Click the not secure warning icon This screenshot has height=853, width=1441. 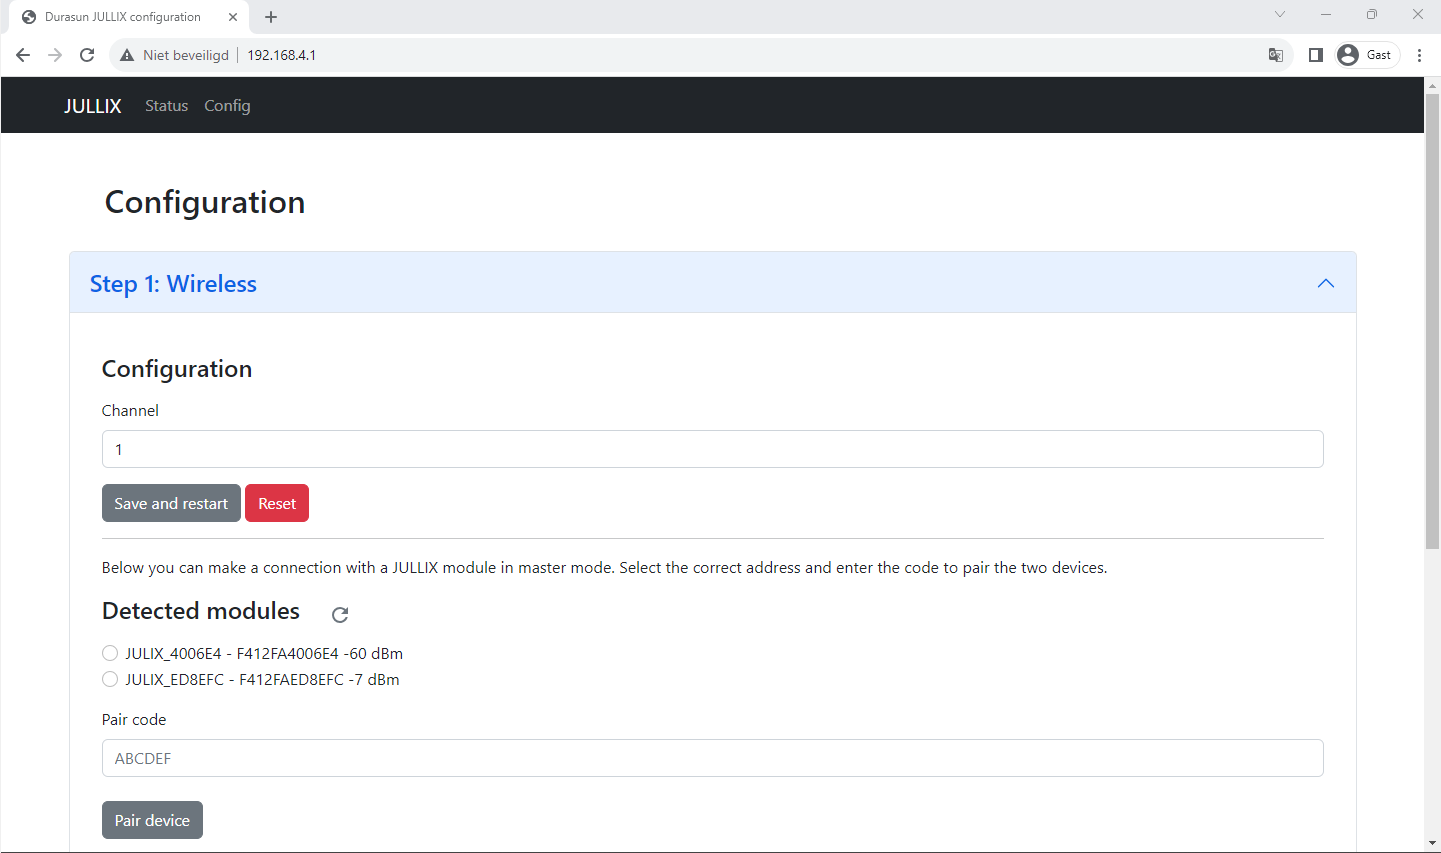[127, 55]
